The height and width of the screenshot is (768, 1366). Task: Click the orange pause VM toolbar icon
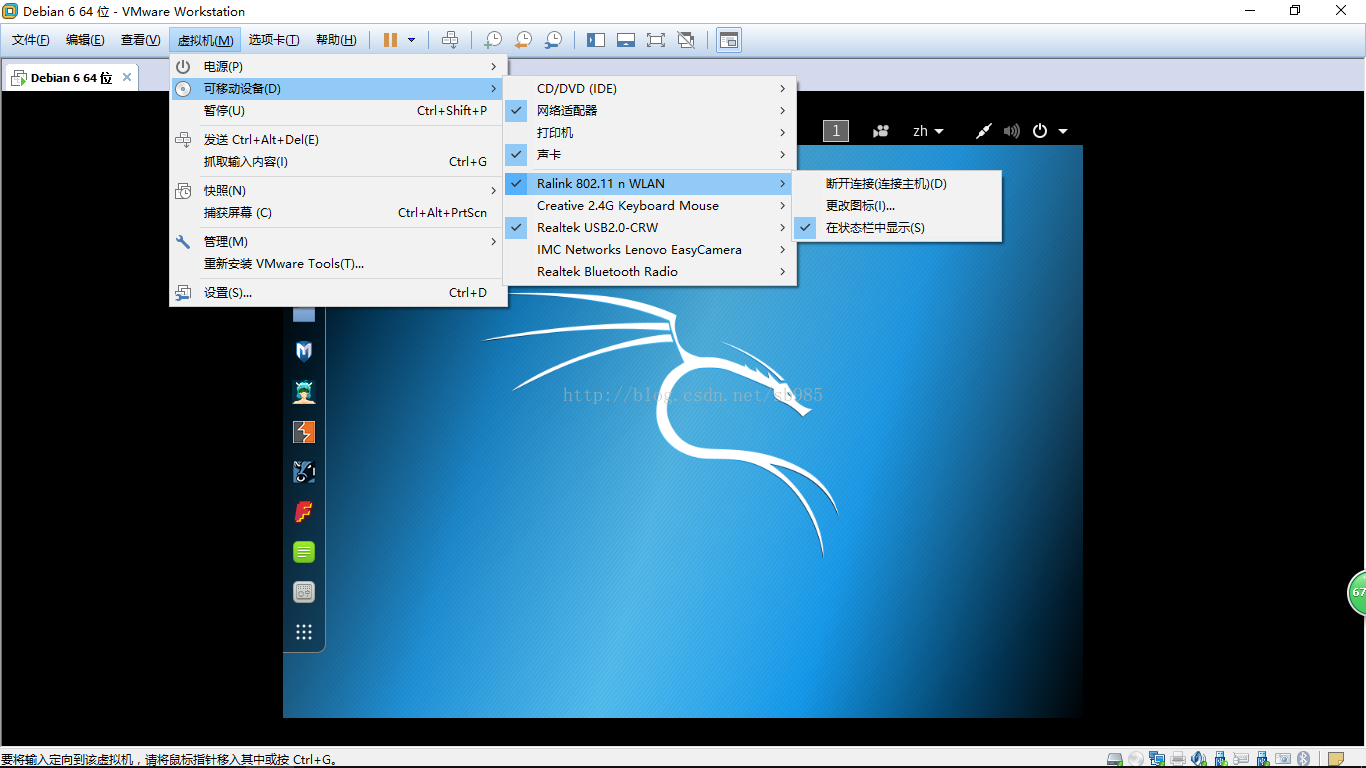[x=390, y=40]
